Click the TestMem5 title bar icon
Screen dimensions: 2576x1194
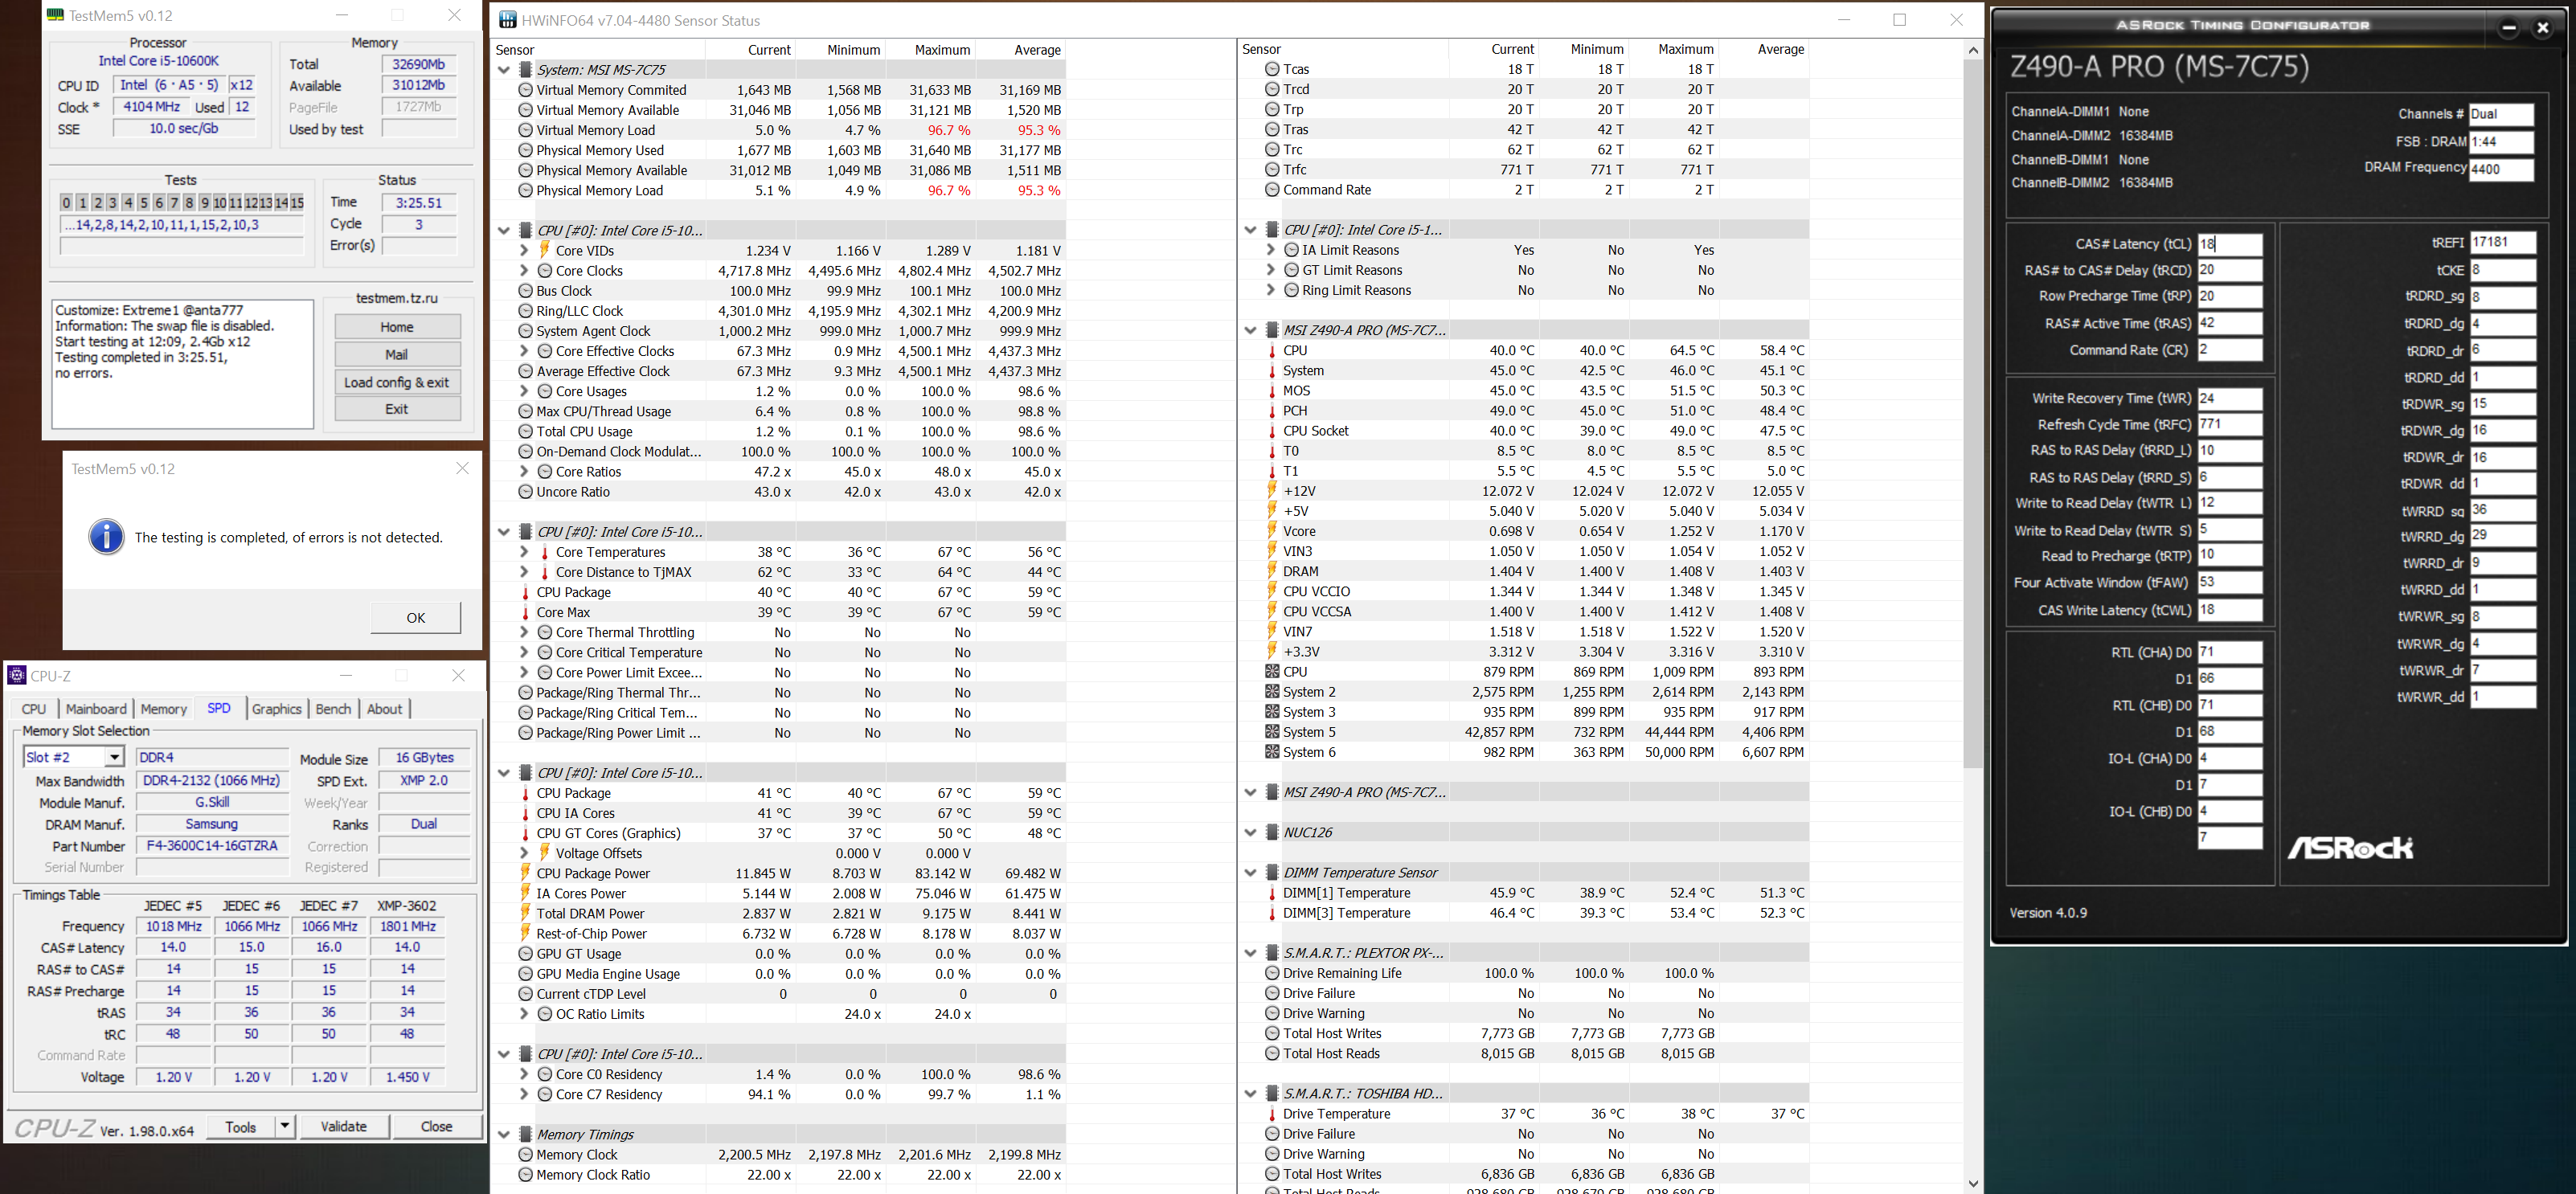click(x=56, y=15)
